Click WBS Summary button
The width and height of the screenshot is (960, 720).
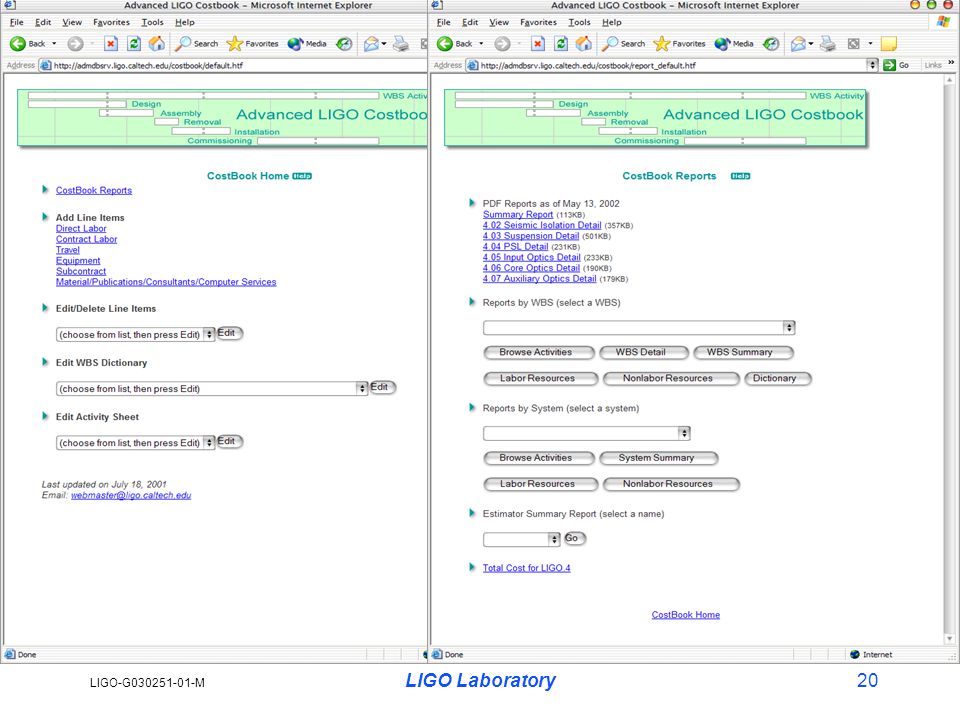pos(743,353)
